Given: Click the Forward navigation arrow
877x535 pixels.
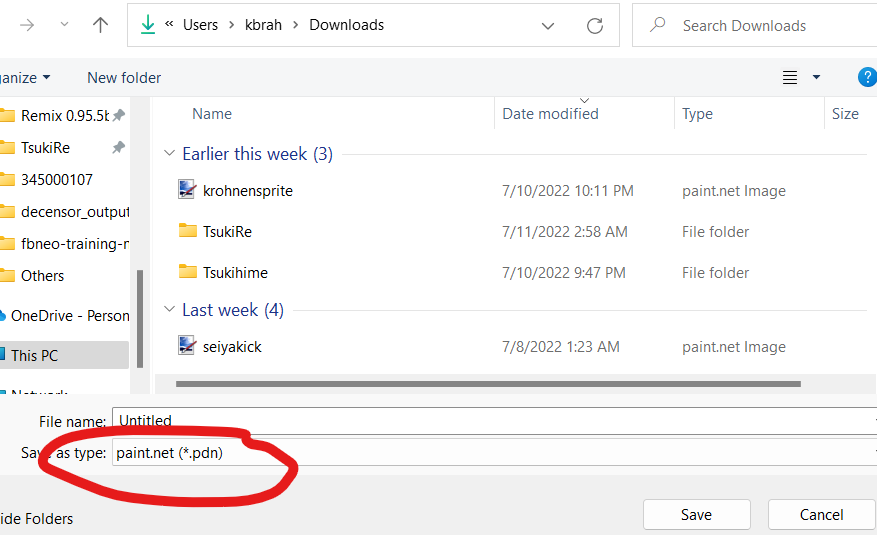Looking at the screenshot, I should [27, 25].
